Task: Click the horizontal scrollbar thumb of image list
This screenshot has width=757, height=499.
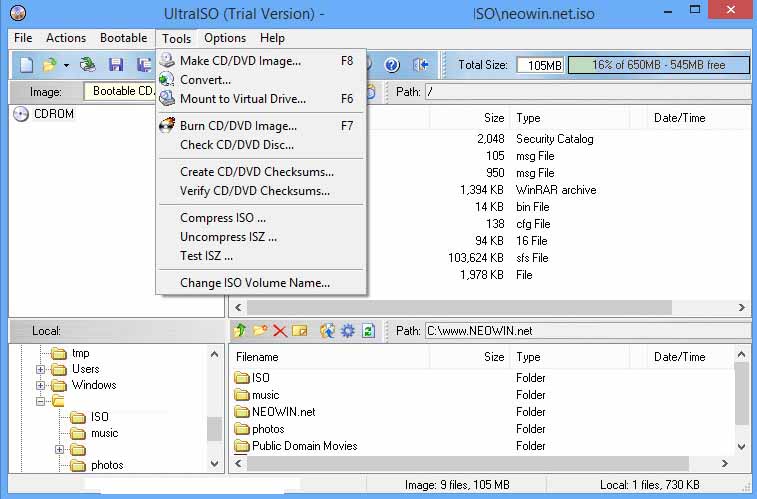Action: click(x=459, y=307)
